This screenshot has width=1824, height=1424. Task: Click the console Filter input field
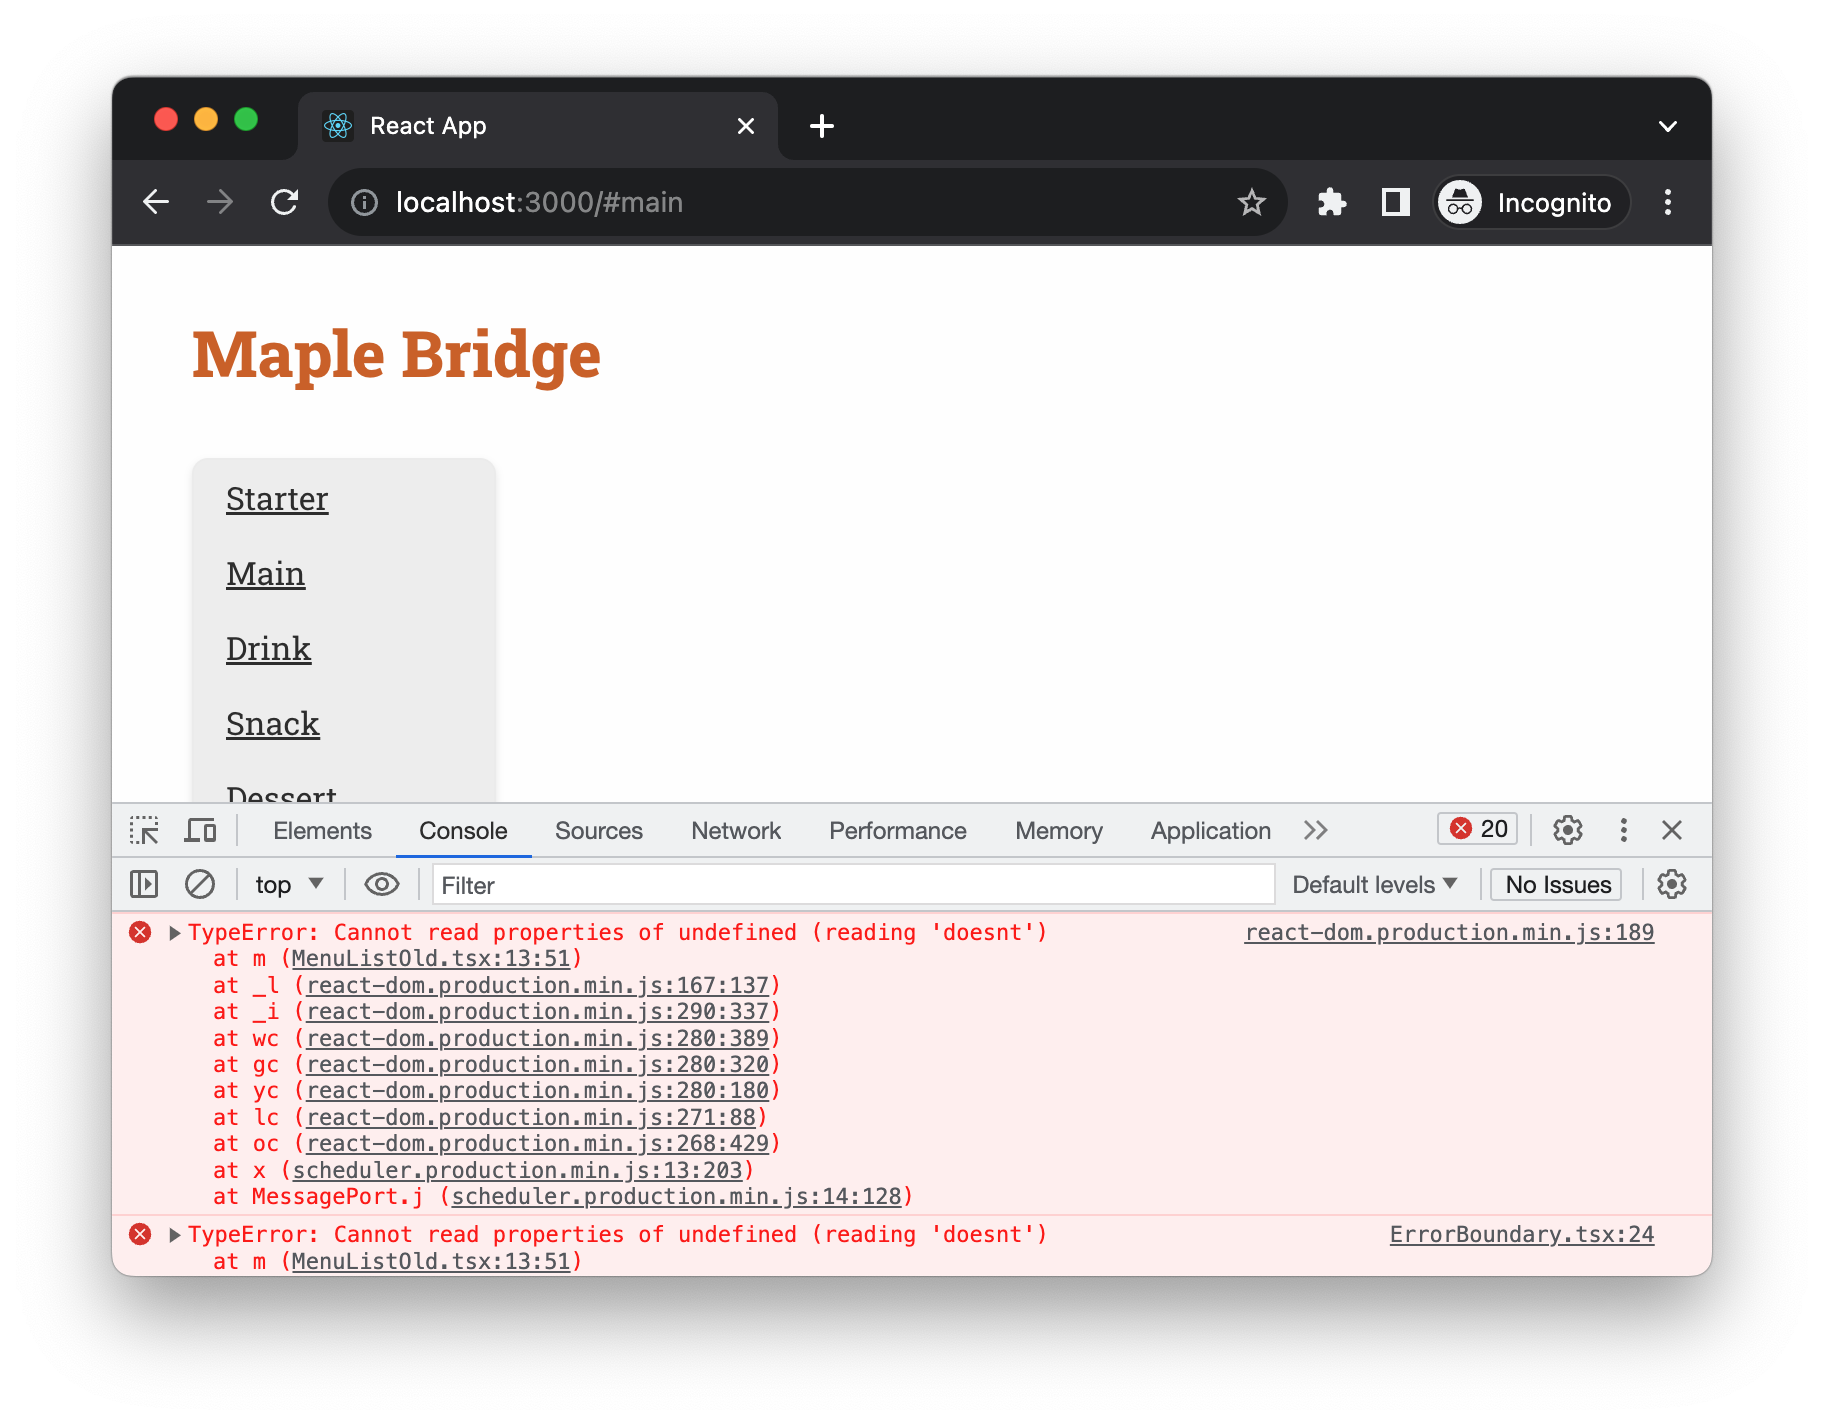click(852, 885)
